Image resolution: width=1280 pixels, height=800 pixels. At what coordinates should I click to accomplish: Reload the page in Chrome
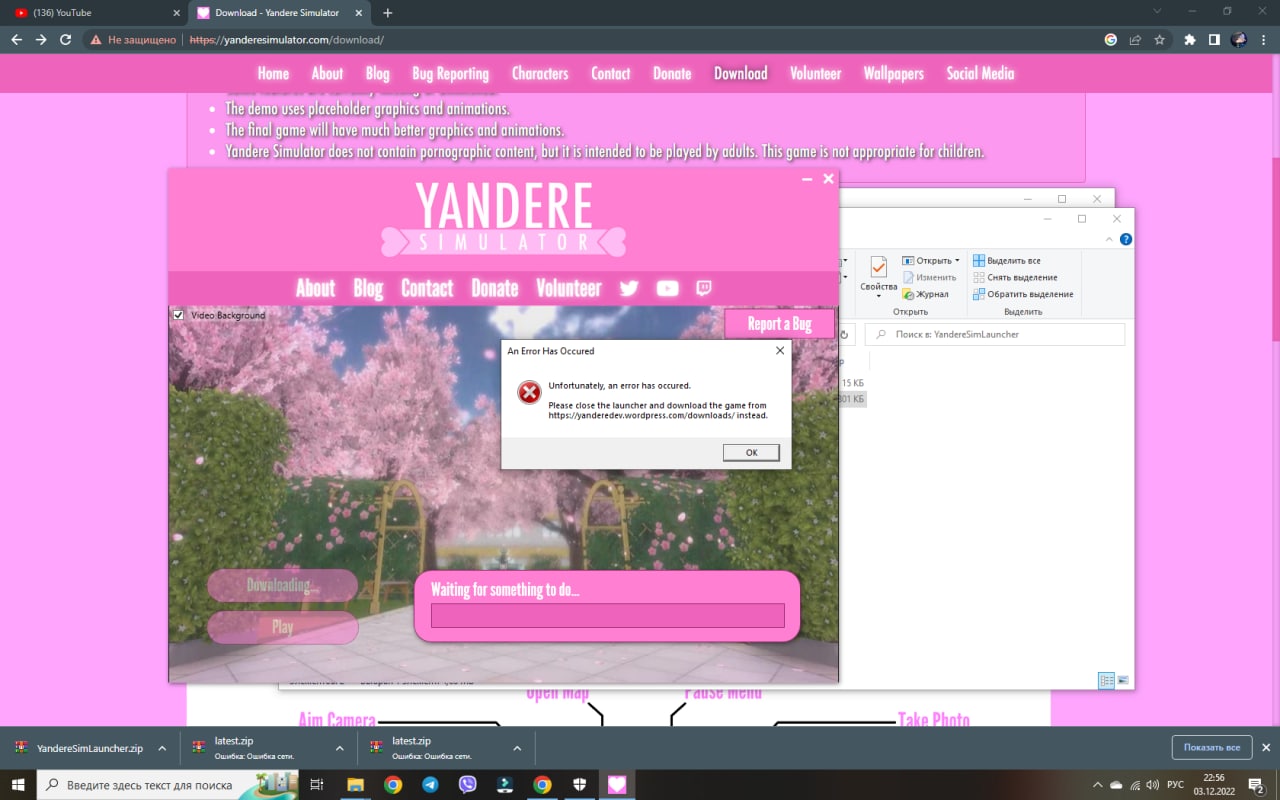[66, 40]
